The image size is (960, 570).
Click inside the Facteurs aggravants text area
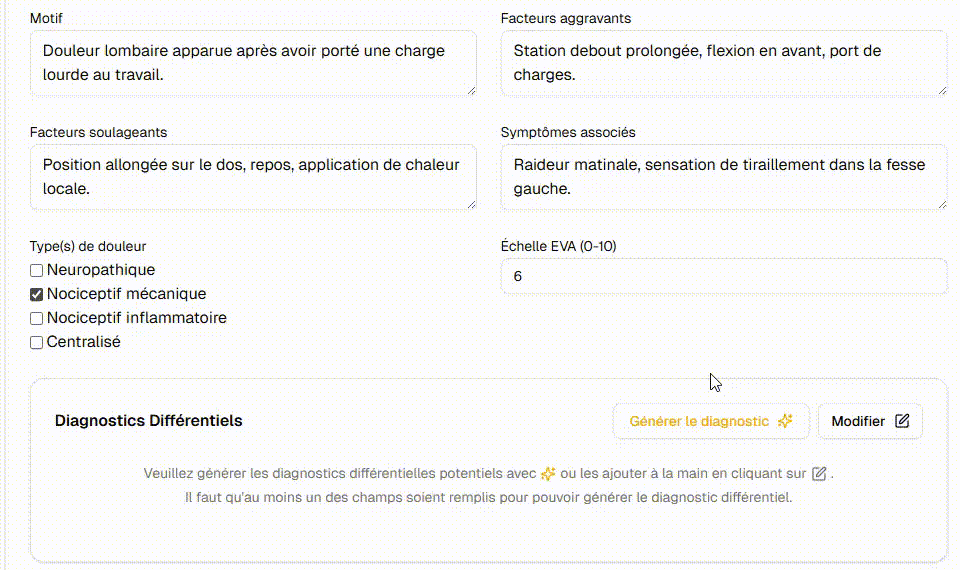723,63
